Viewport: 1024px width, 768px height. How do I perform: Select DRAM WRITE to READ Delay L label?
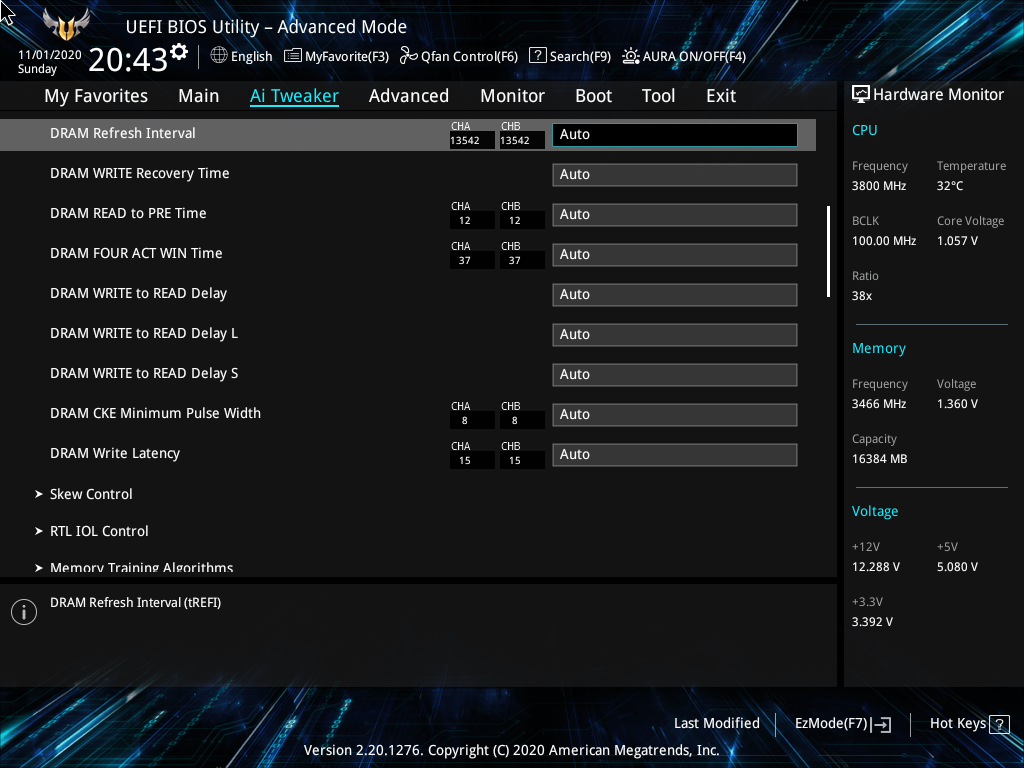click(144, 333)
